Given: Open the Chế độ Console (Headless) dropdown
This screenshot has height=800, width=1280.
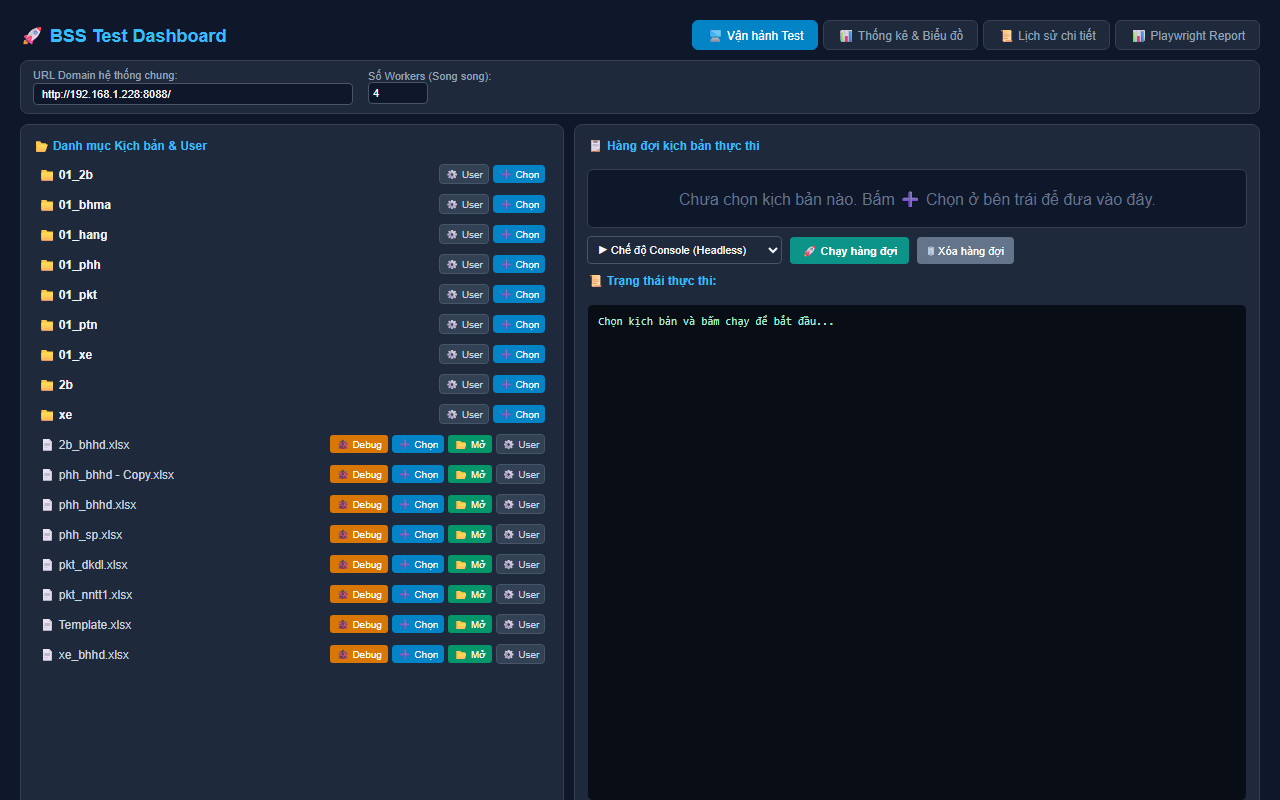Looking at the screenshot, I should pos(684,250).
